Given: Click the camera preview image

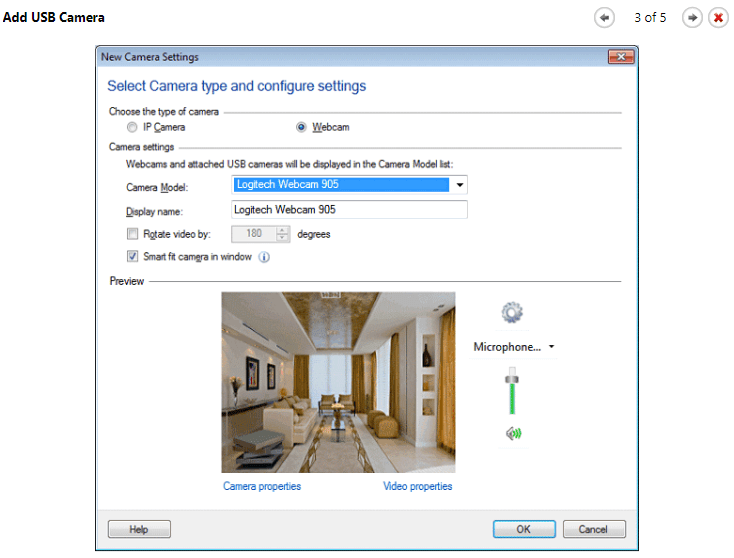Looking at the screenshot, I should (x=338, y=382).
